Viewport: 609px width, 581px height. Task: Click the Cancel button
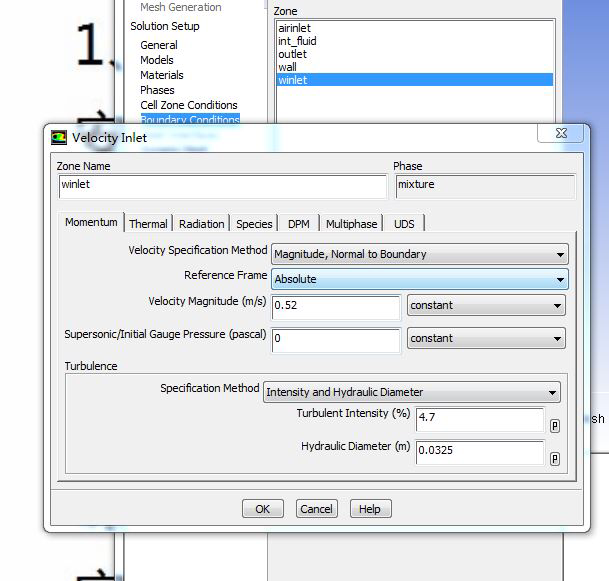click(316, 509)
